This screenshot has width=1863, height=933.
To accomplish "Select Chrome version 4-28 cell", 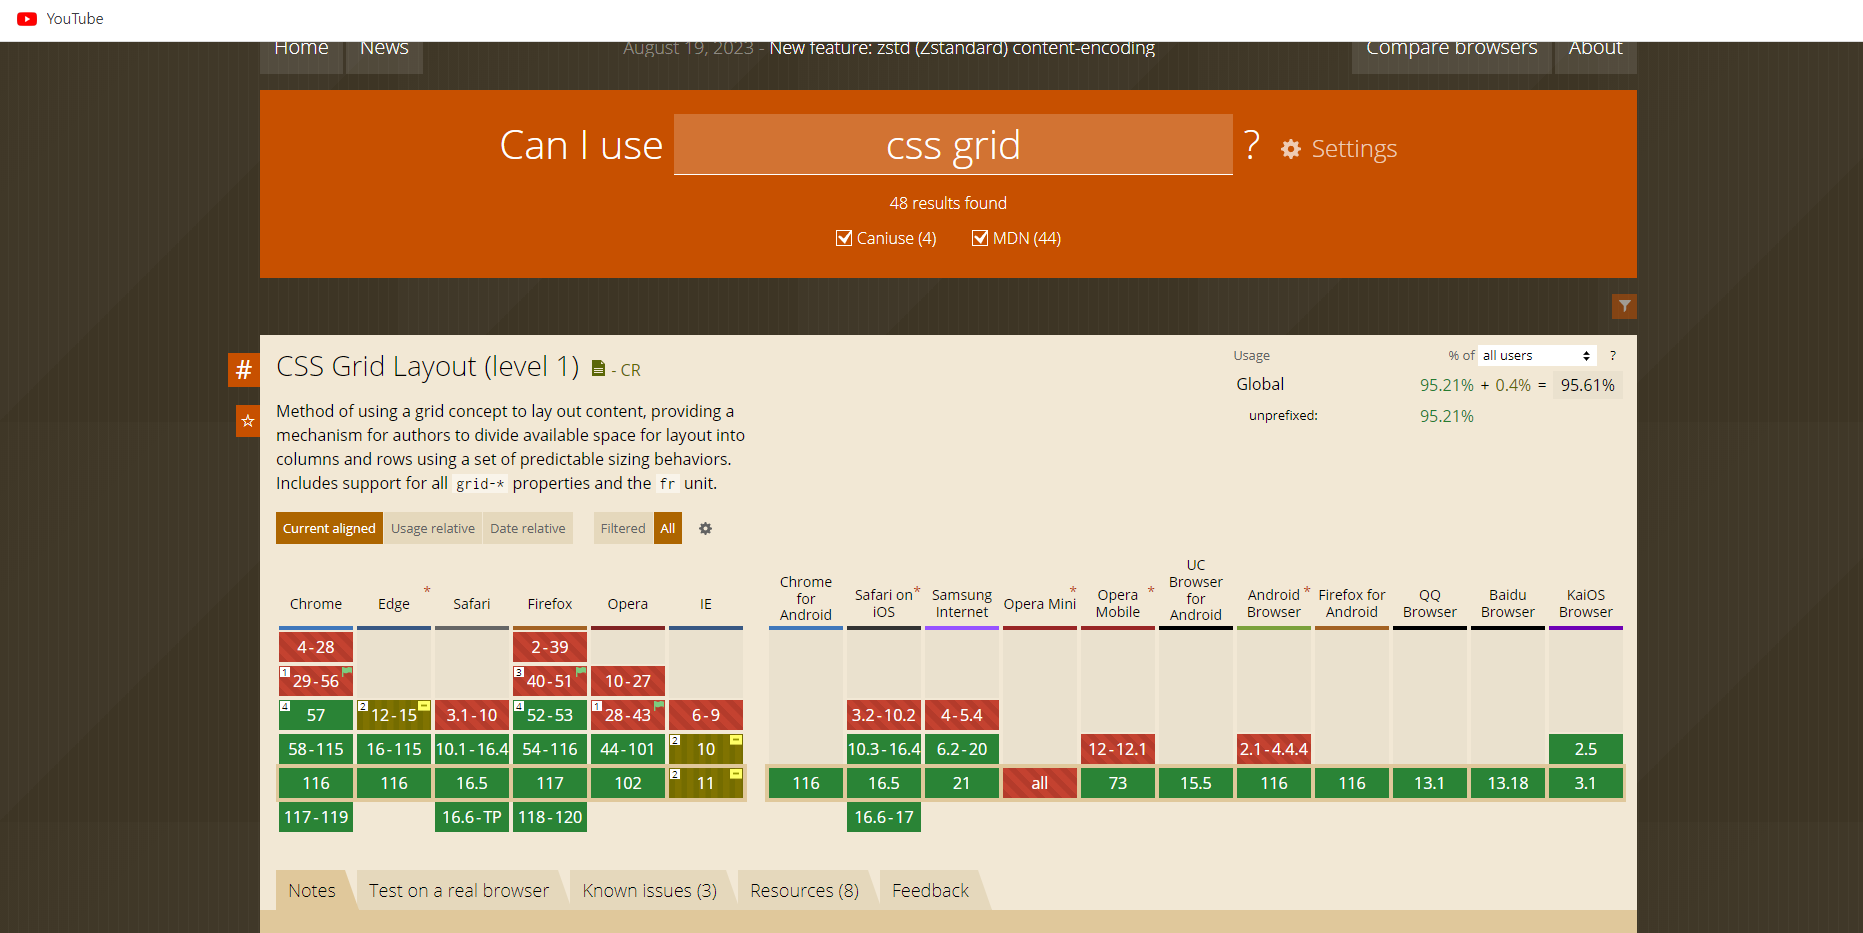I will tap(316, 647).
